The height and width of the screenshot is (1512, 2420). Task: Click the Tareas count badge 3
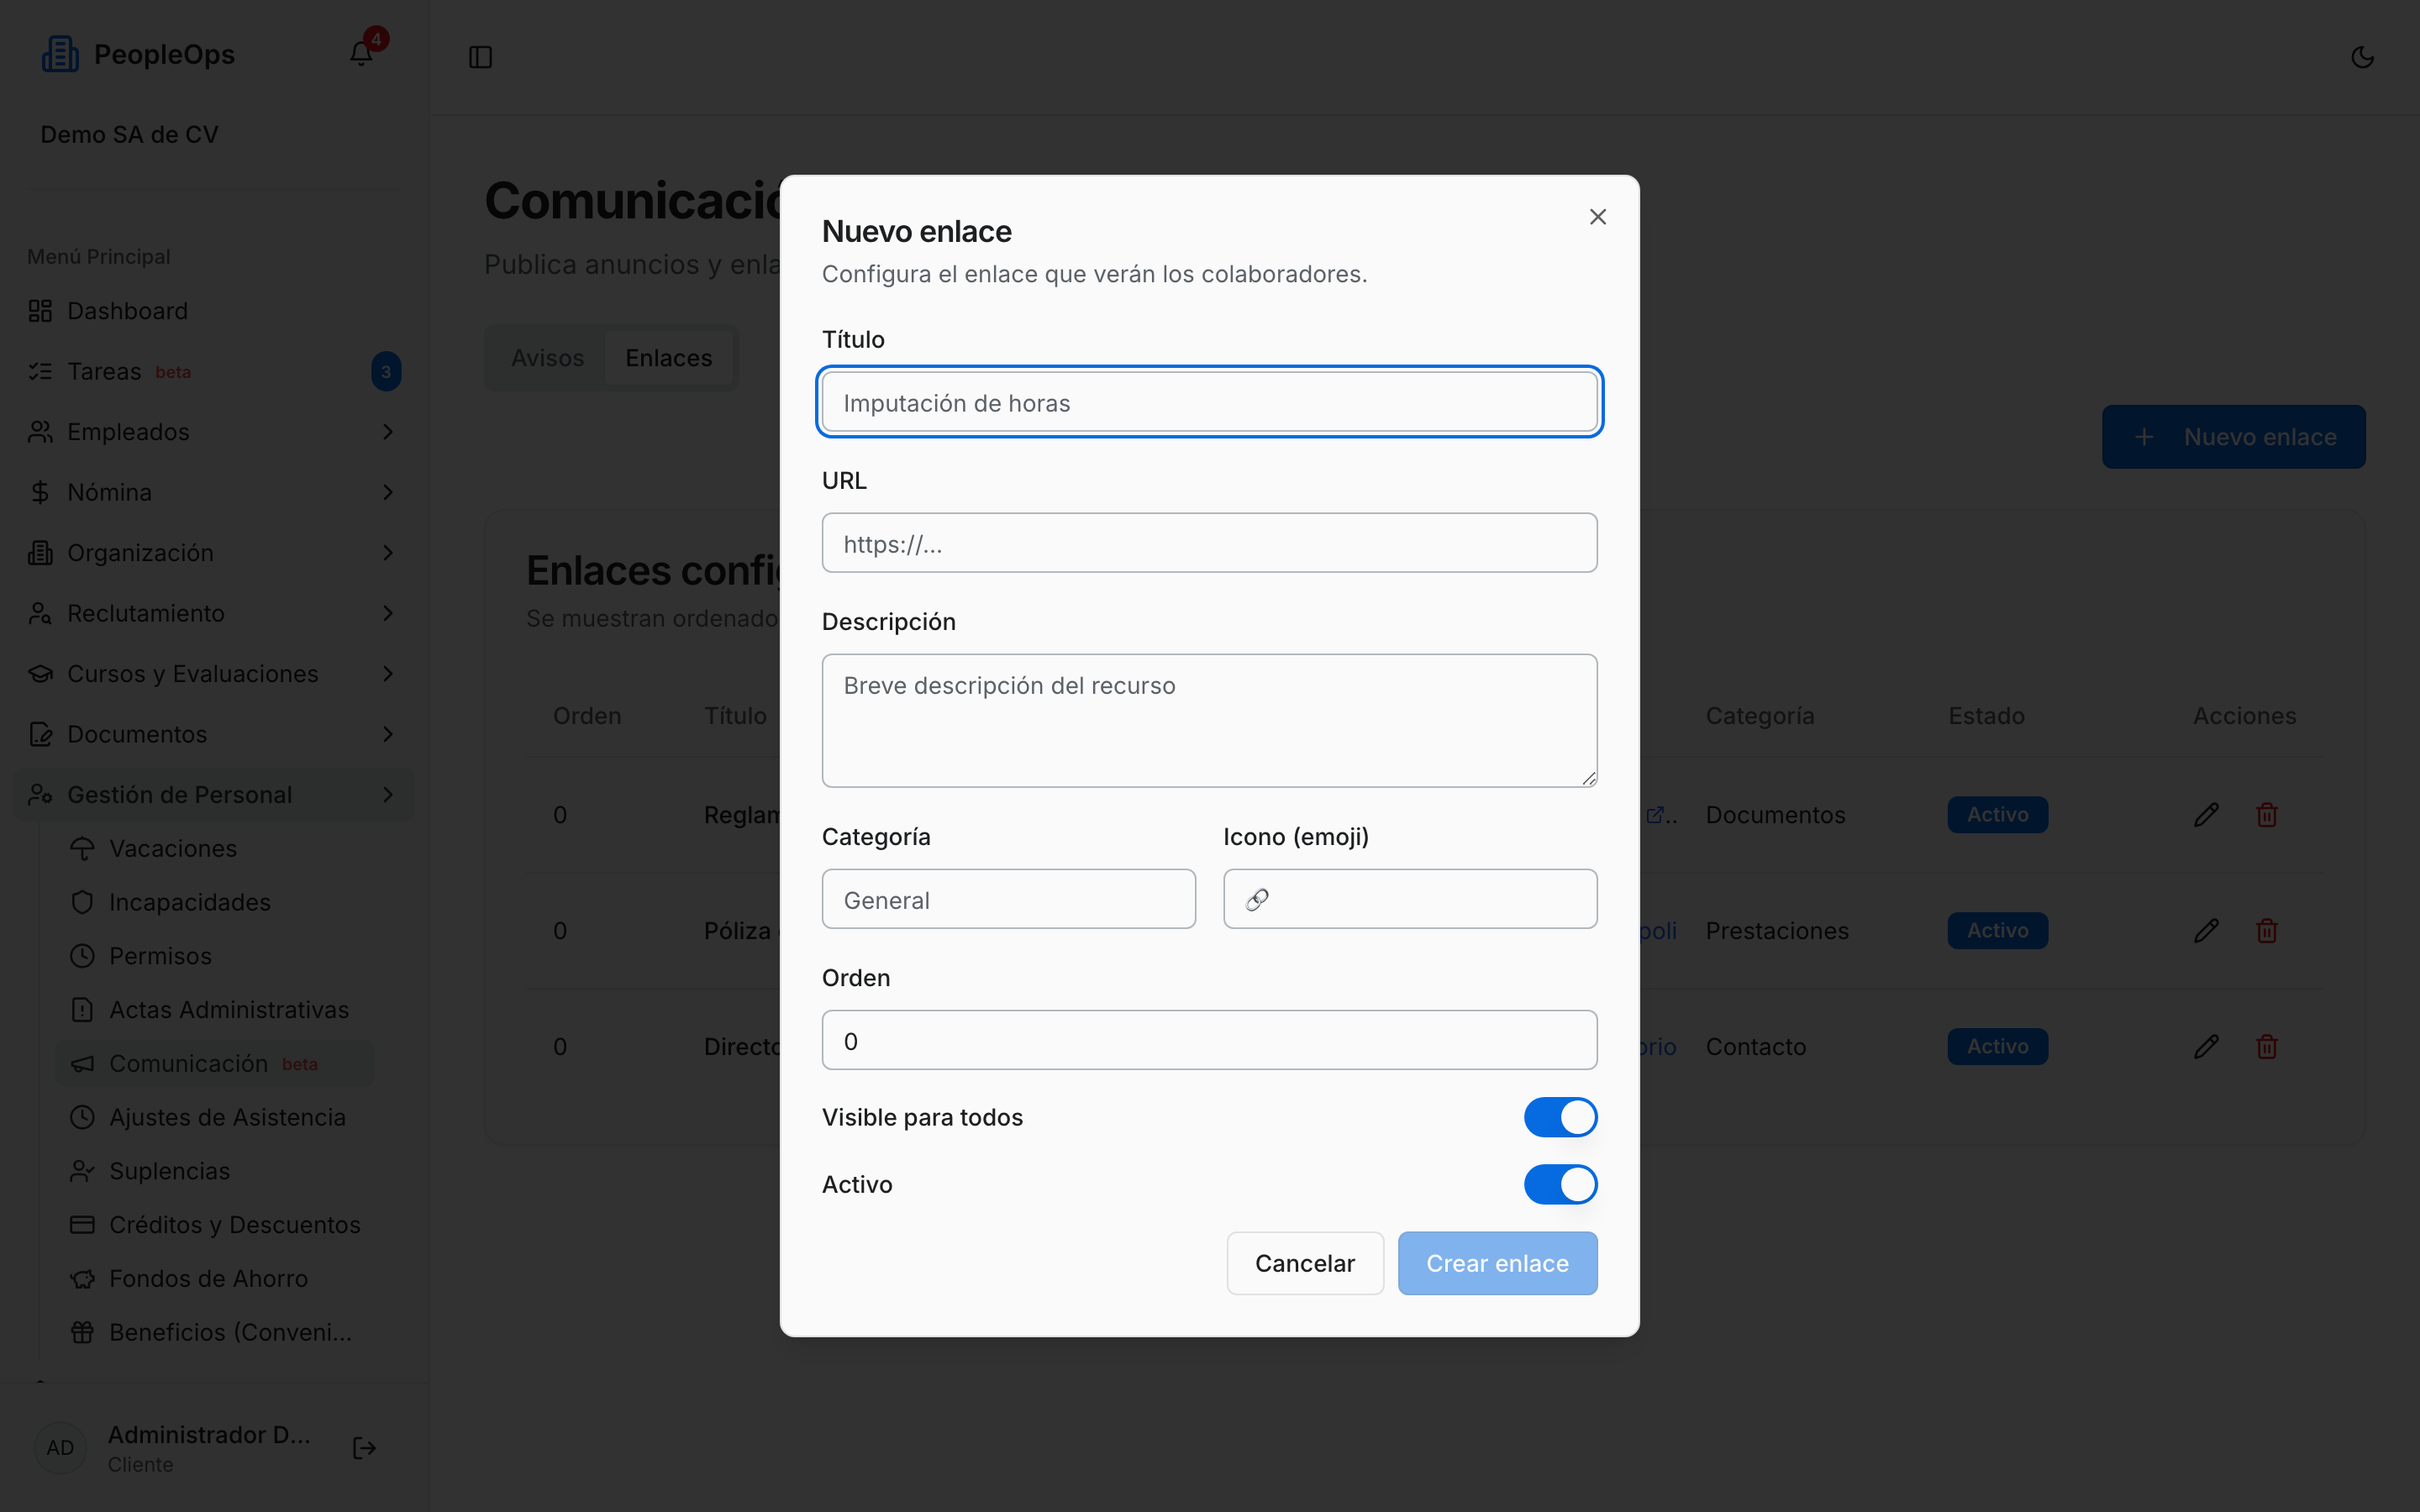tap(386, 371)
